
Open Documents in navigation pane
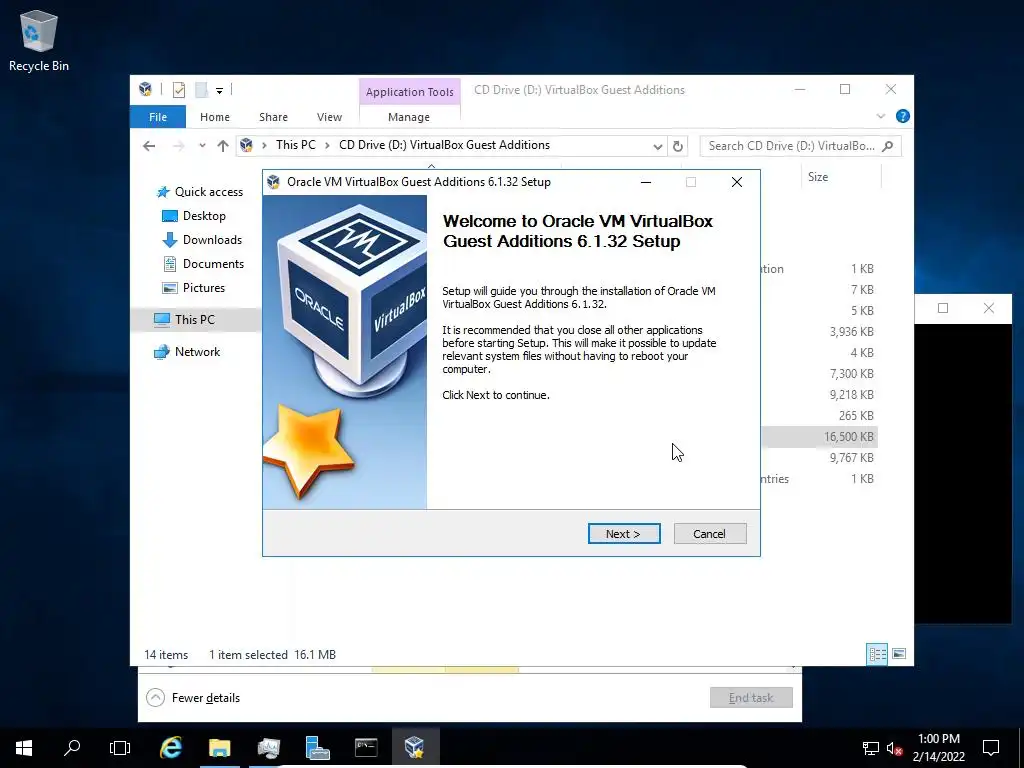point(203,264)
